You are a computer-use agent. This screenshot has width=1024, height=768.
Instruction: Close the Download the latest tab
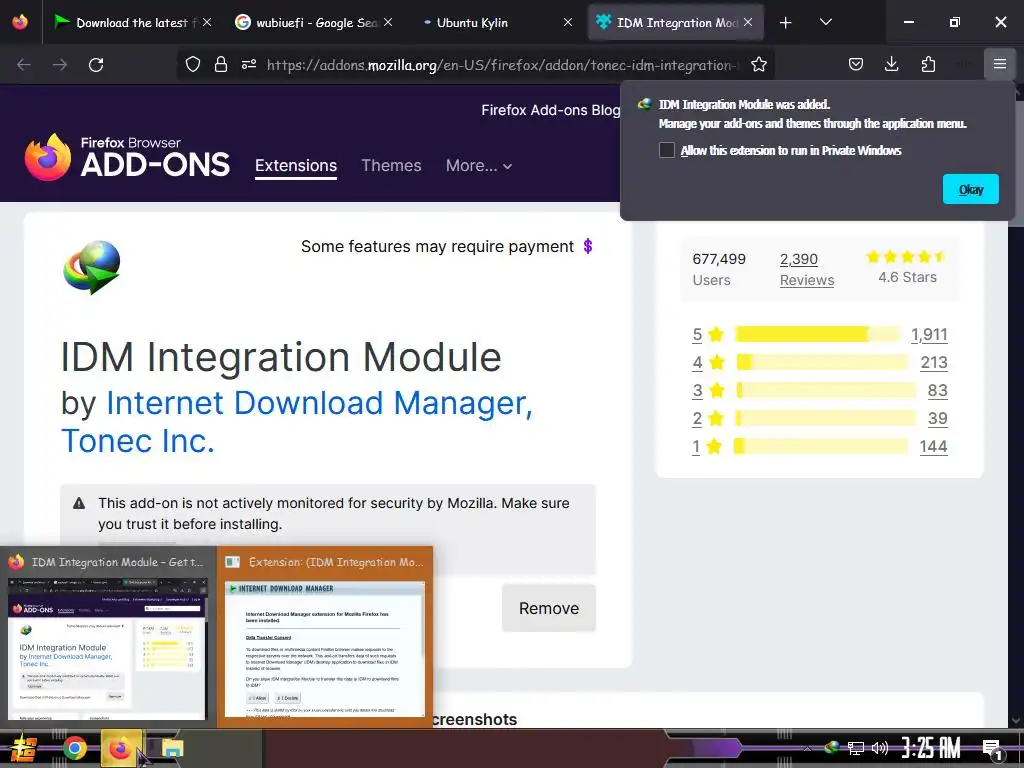(x=206, y=22)
